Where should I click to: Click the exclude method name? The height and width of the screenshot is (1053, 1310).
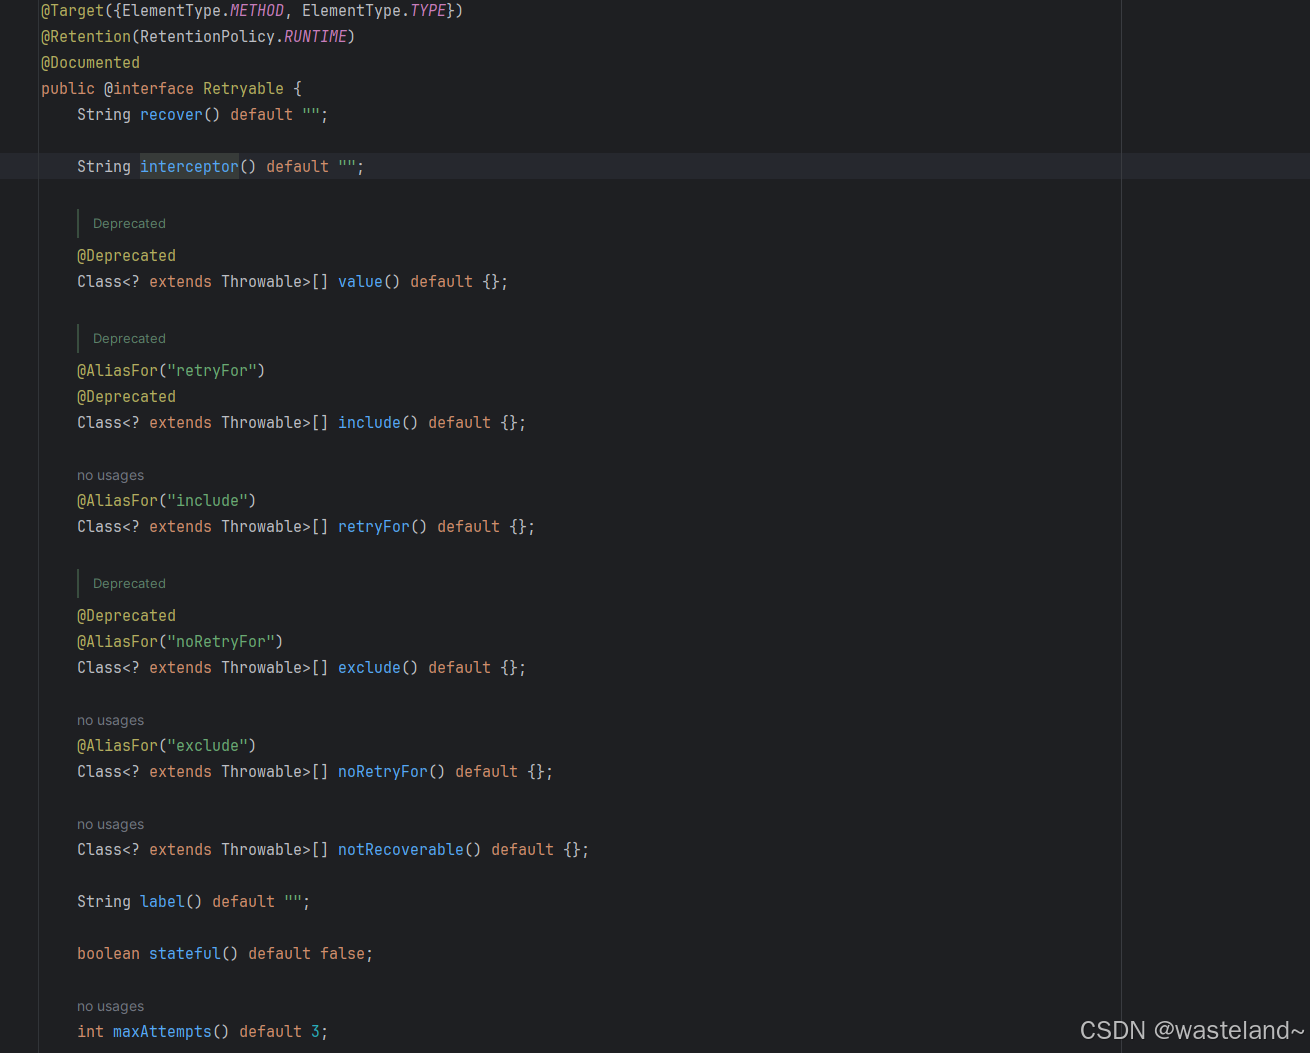pyautogui.click(x=369, y=667)
